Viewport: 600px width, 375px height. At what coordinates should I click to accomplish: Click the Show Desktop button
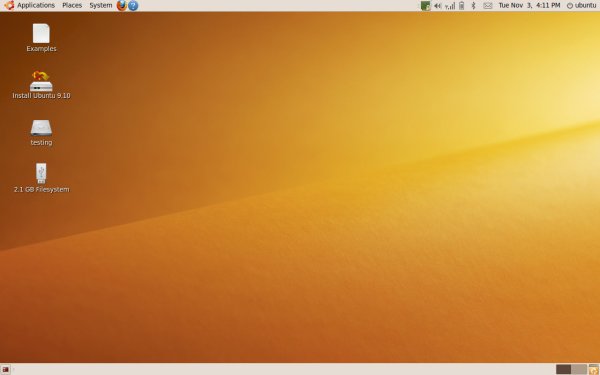point(5,370)
